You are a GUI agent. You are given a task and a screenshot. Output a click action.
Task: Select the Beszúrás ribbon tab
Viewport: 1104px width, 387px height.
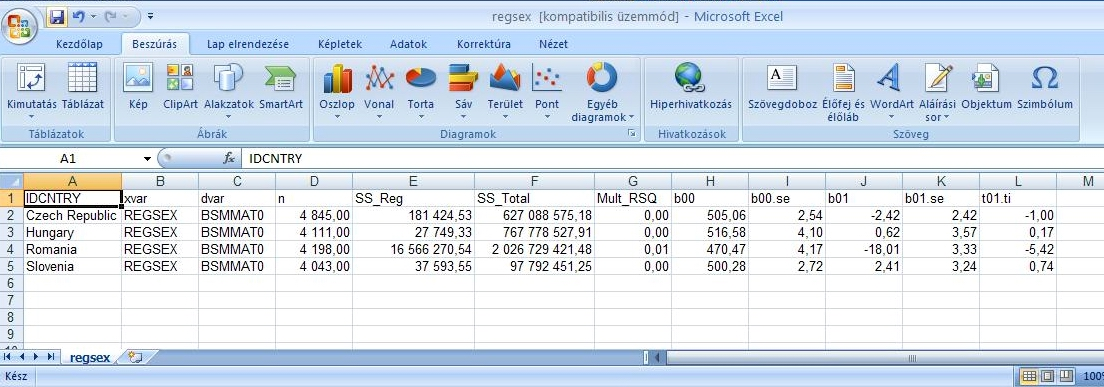point(155,44)
